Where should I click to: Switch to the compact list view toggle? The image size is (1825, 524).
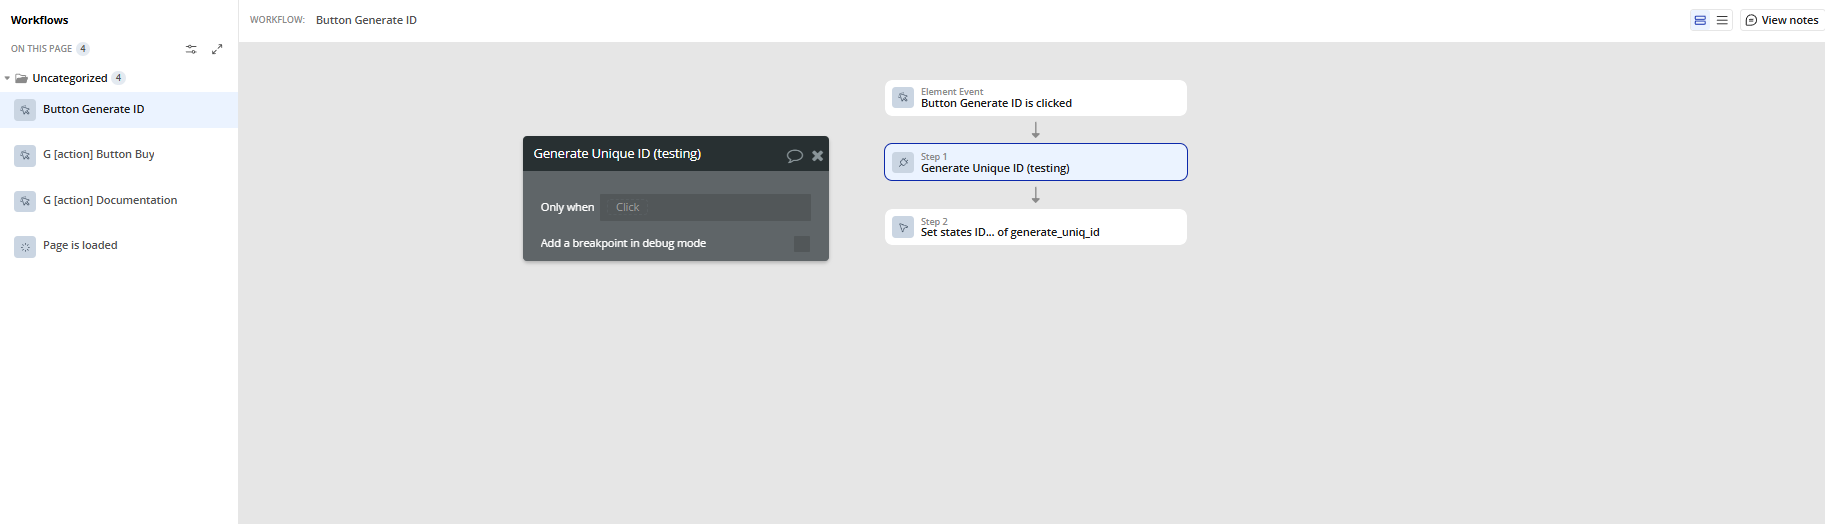point(1722,20)
